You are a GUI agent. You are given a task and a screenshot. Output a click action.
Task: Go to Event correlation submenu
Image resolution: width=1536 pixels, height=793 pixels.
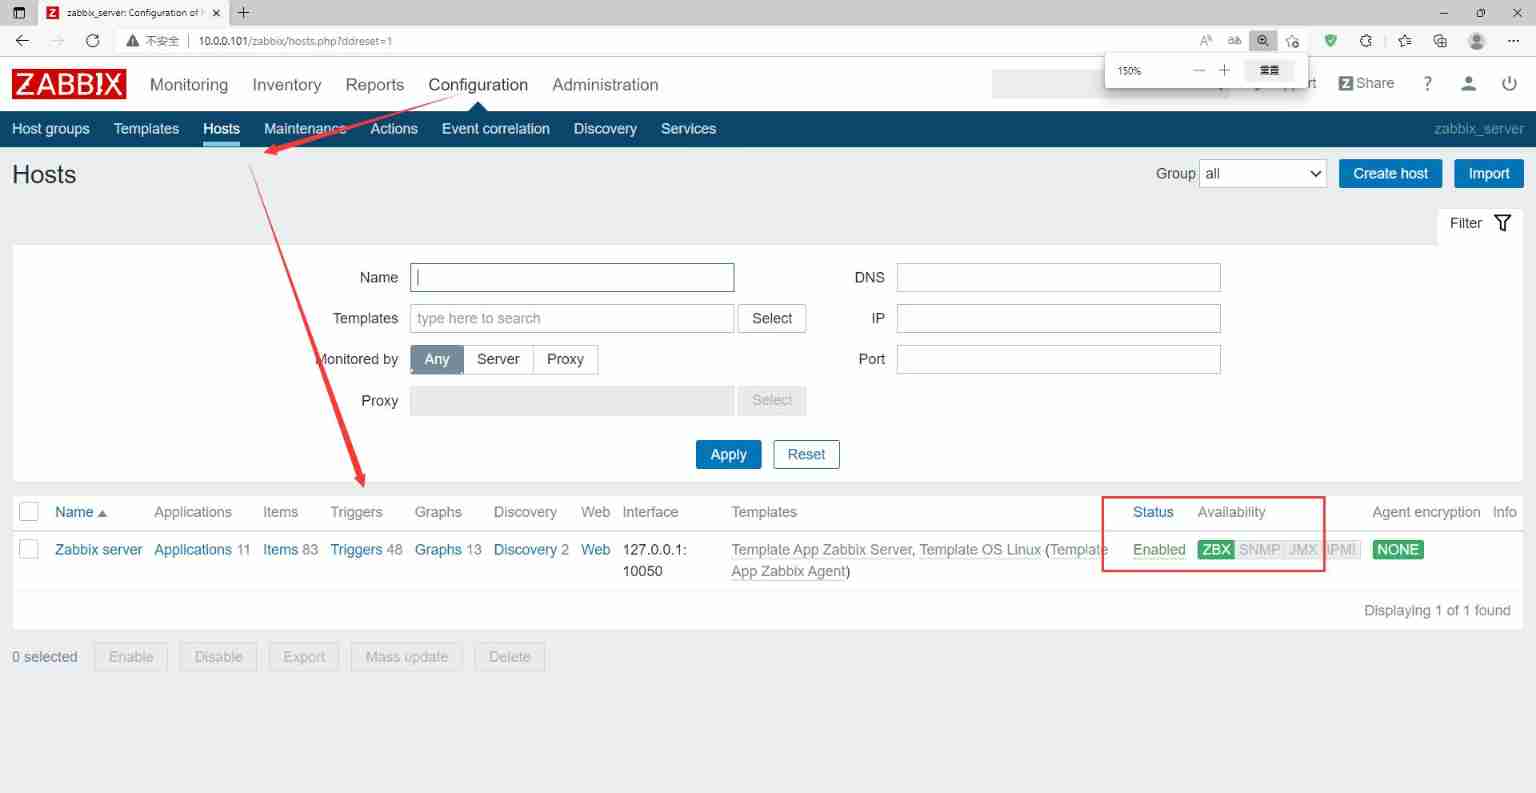click(496, 129)
